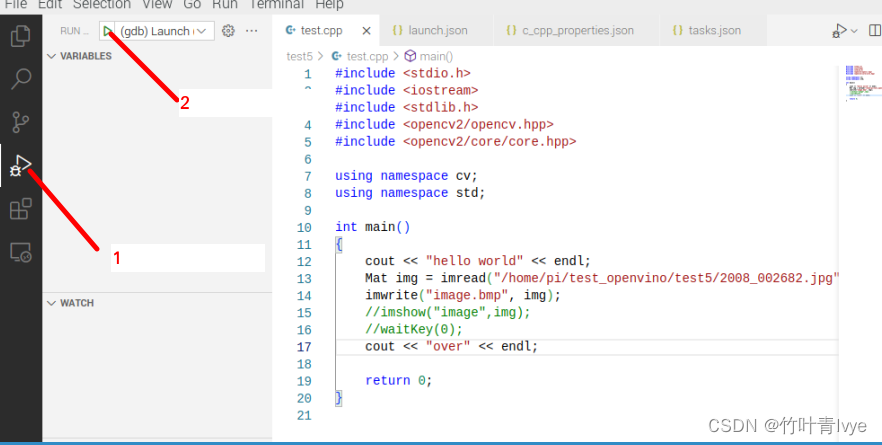Click on //waitKey(0); comment line
Screen dimensions: 882x445
point(413,329)
